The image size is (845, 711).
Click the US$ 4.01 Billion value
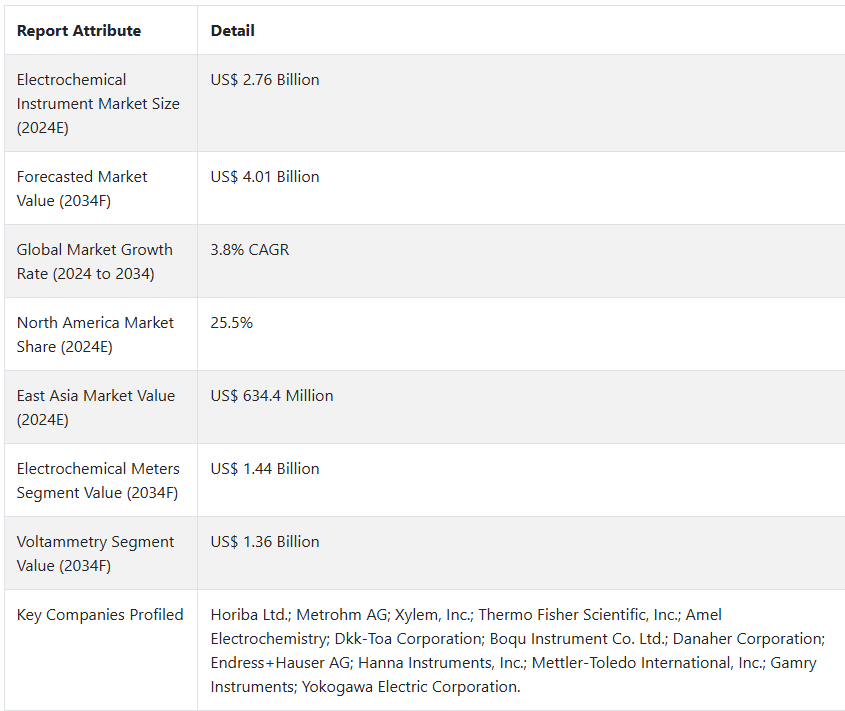[265, 177]
